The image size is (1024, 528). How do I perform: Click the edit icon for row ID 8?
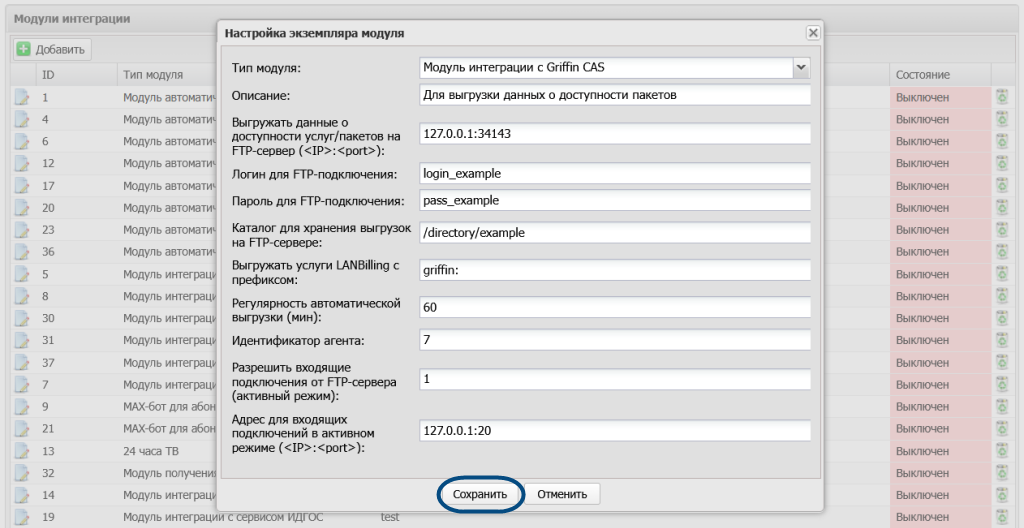[22, 296]
